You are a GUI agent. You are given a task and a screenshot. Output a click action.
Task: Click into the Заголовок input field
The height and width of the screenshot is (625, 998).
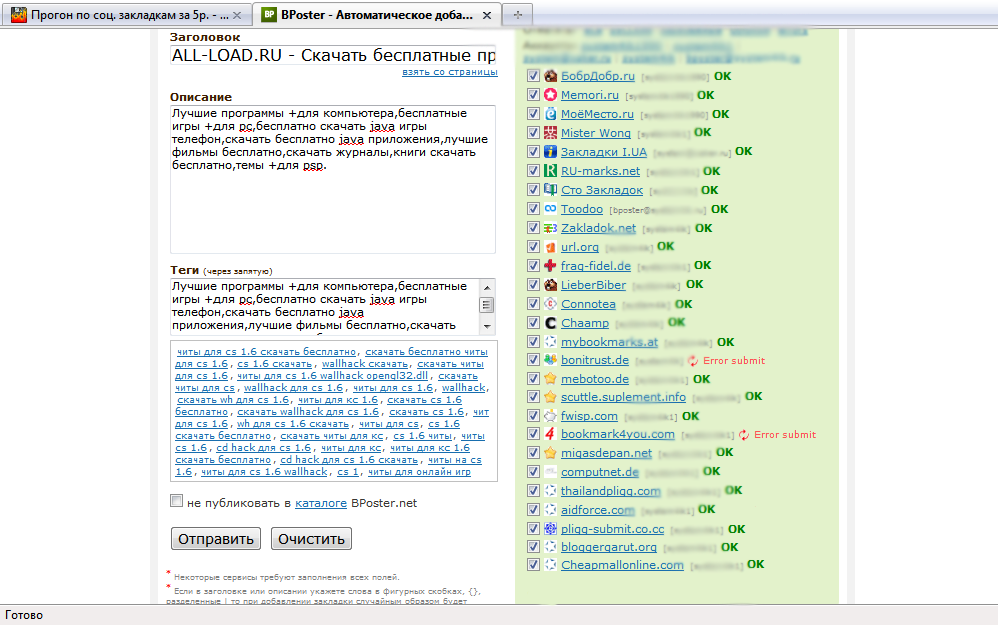[333, 55]
